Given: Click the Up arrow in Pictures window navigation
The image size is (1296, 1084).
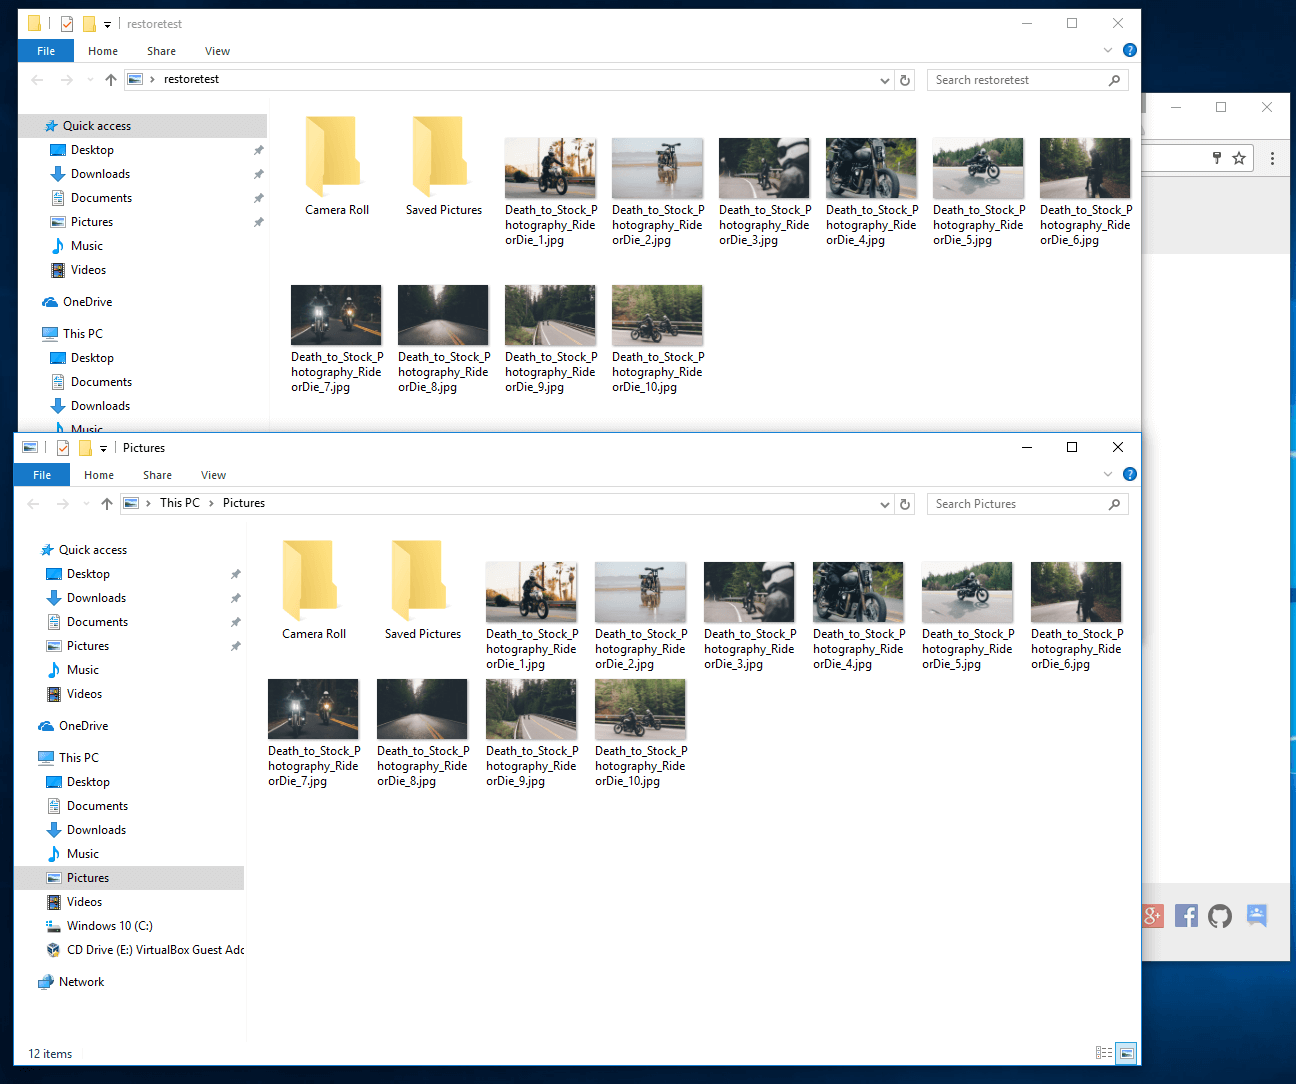Looking at the screenshot, I should coord(107,504).
